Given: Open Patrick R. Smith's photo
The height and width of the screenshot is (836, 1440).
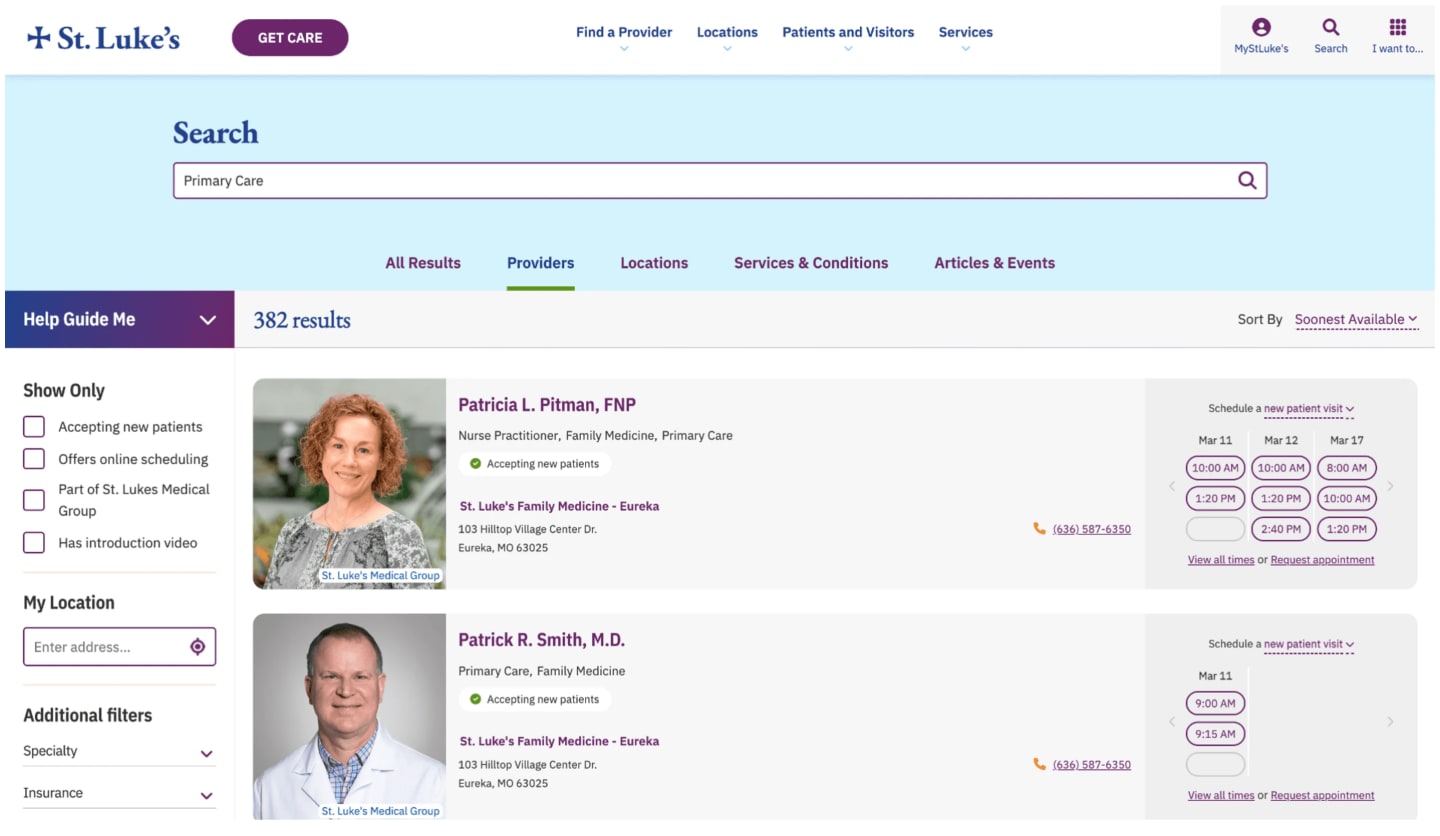Looking at the screenshot, I should pyautogui.click(x=349, y=717).
